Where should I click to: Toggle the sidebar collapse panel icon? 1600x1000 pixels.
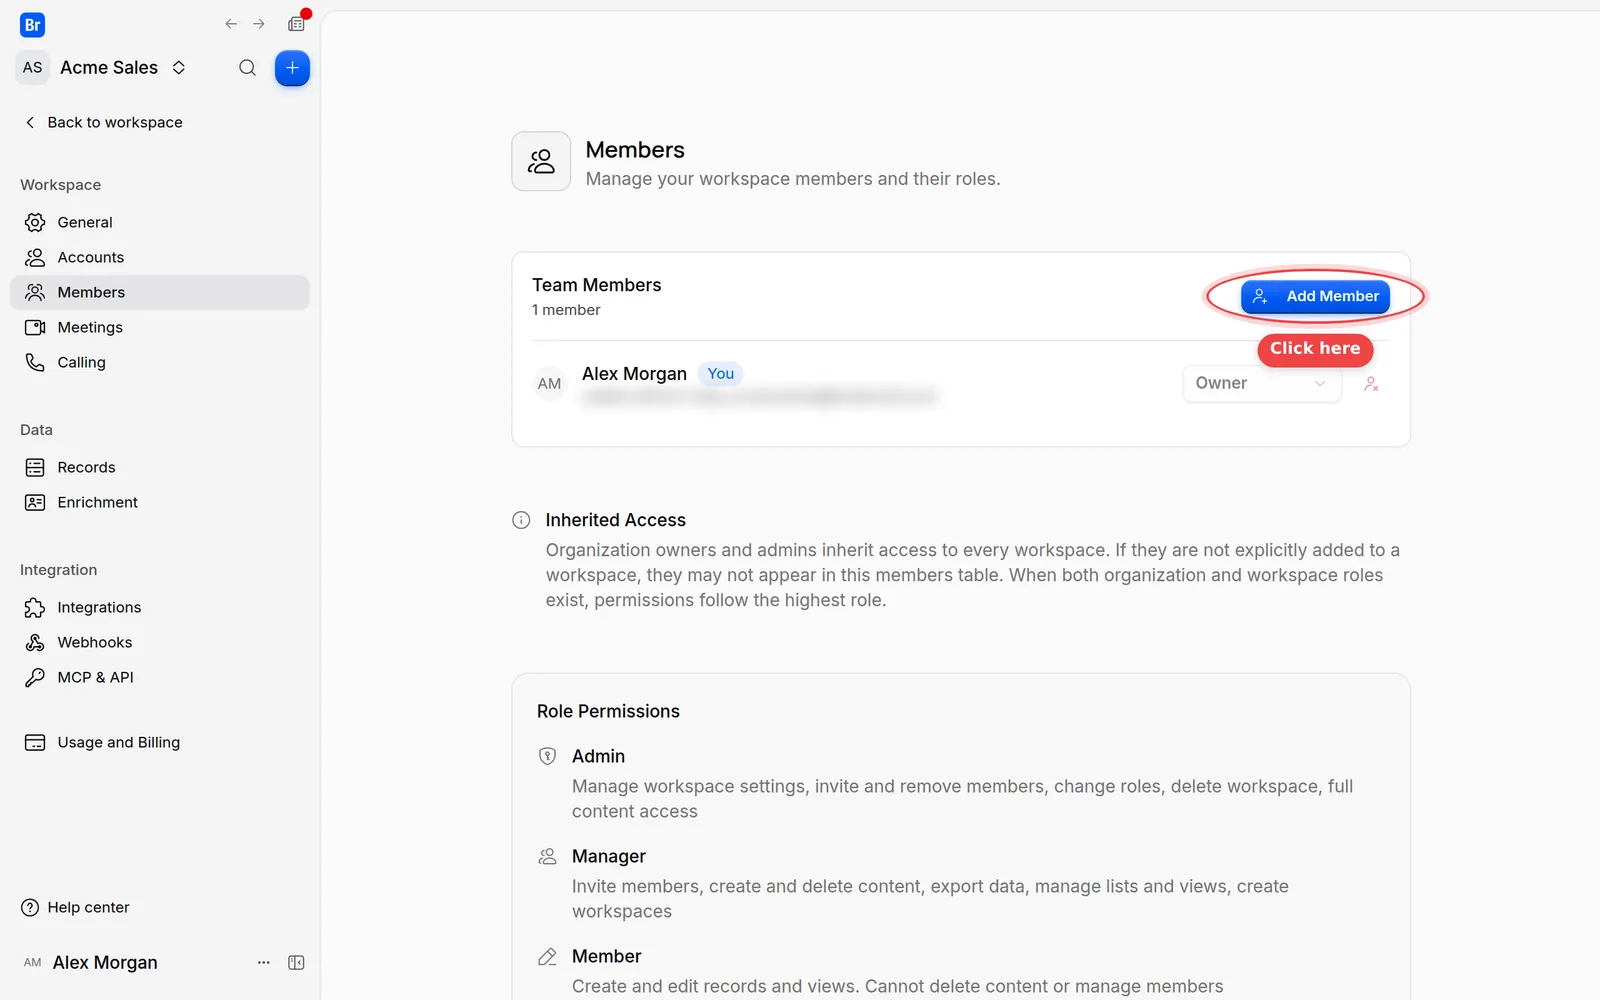pos(296,962)
